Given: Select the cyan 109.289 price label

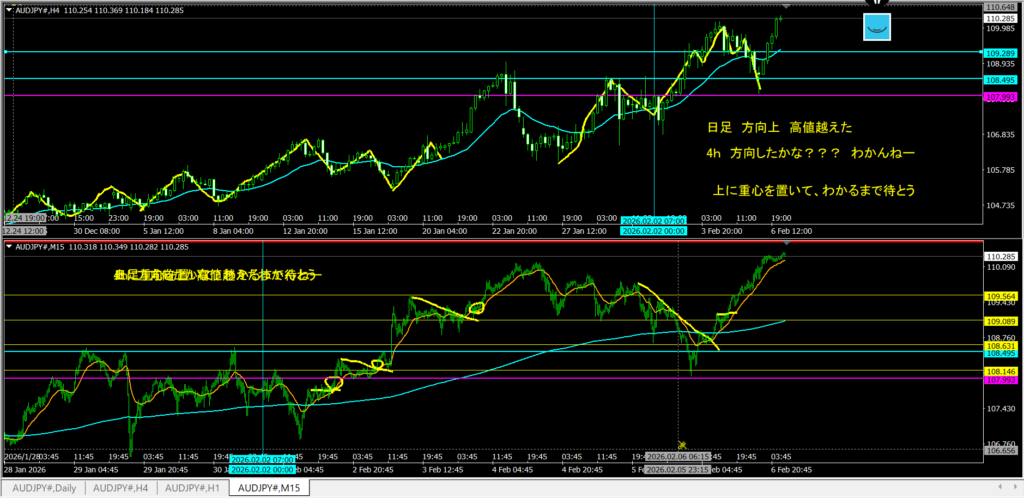Looking at the screenshot, I should click(1001, 52).
